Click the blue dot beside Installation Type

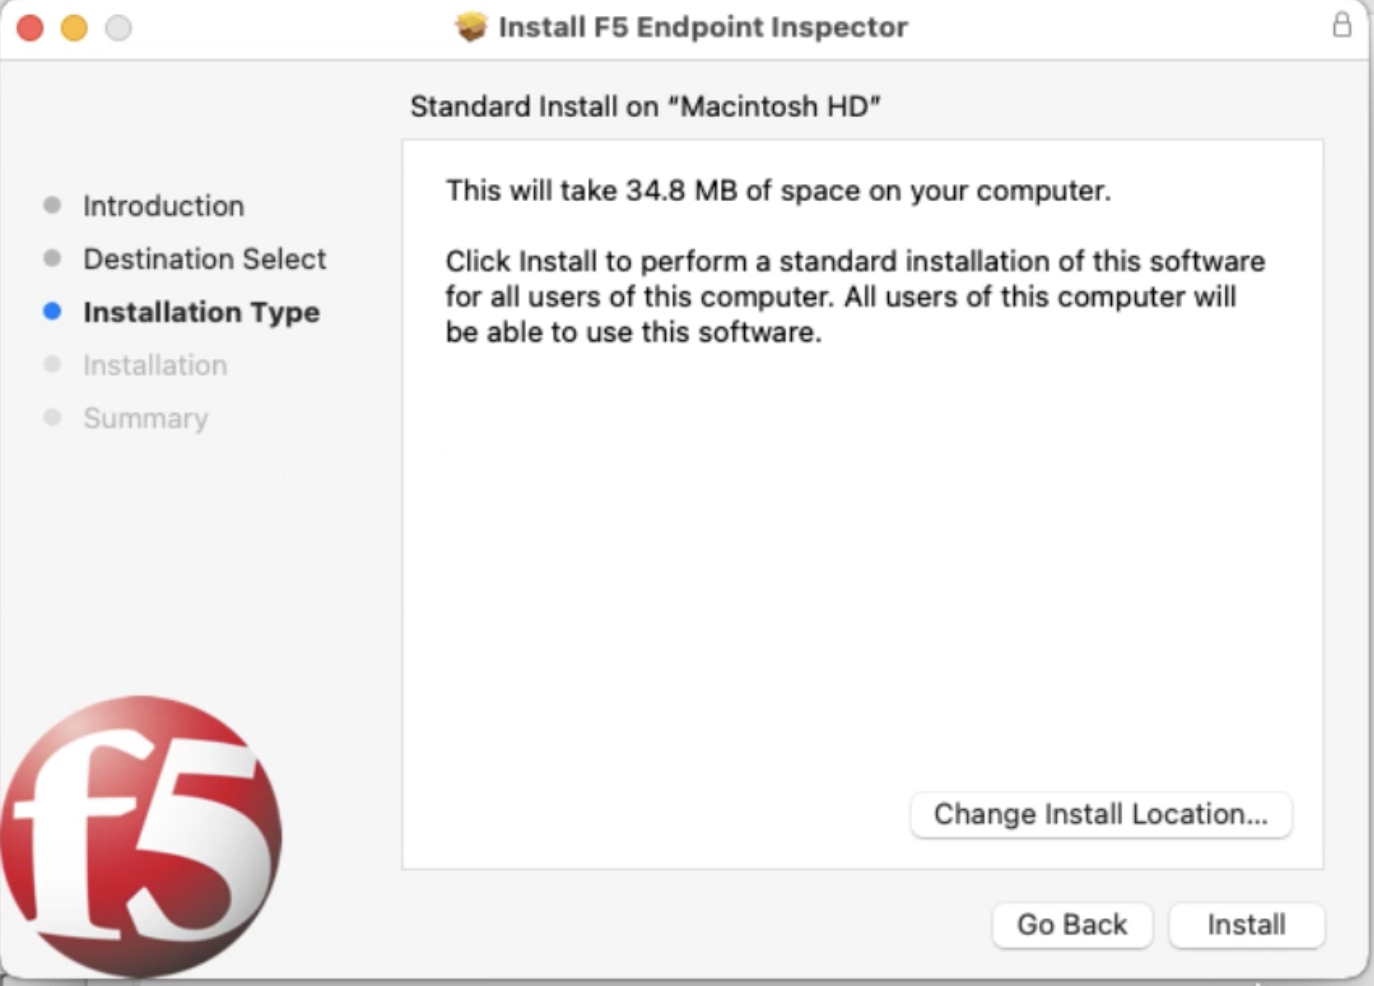pos(51,312)
